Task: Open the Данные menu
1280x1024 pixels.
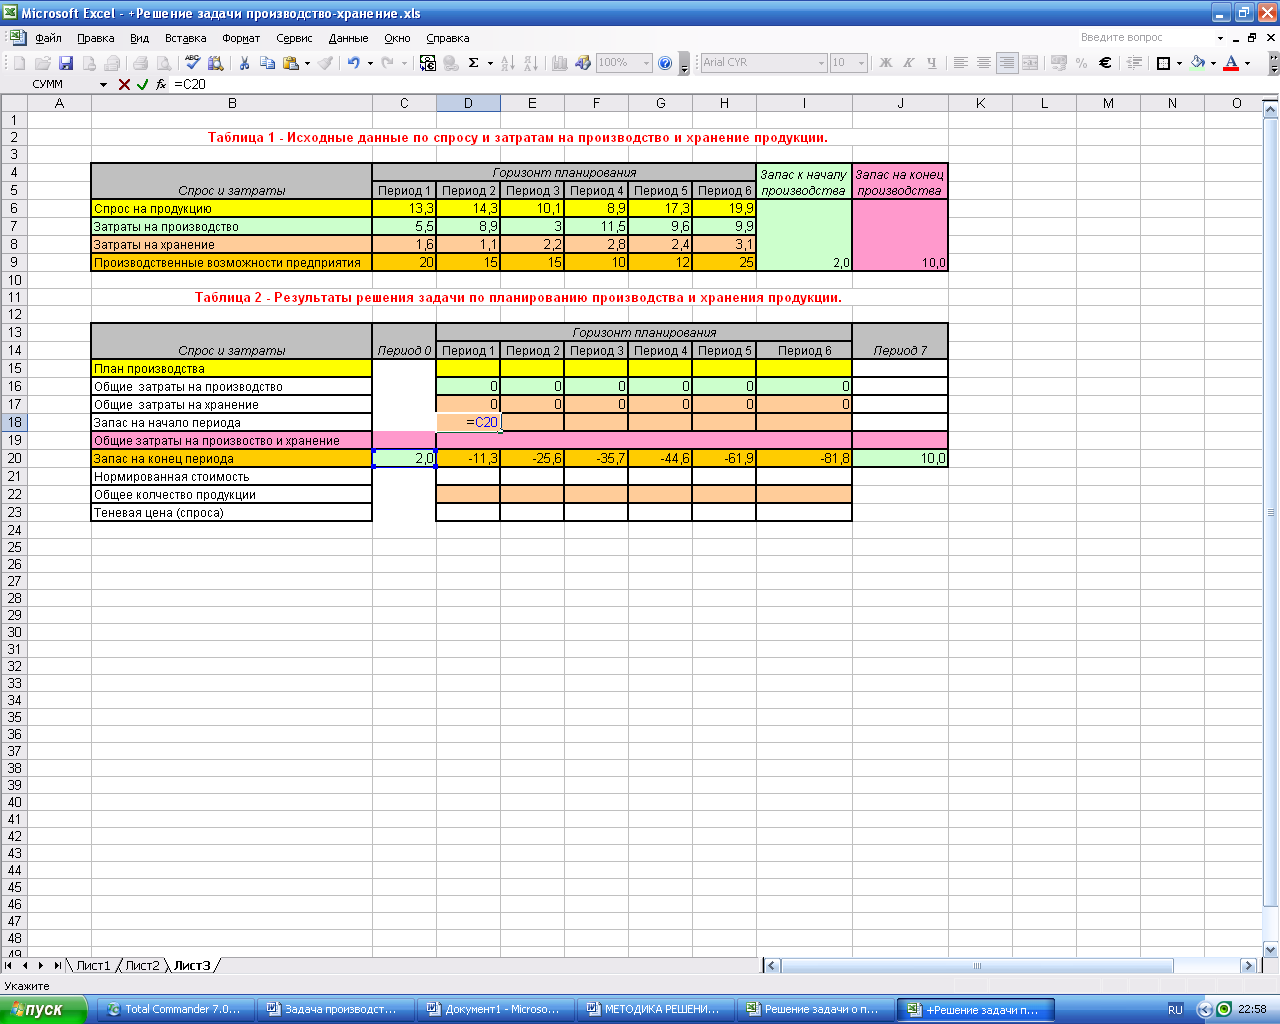Action: click(348, 38)
